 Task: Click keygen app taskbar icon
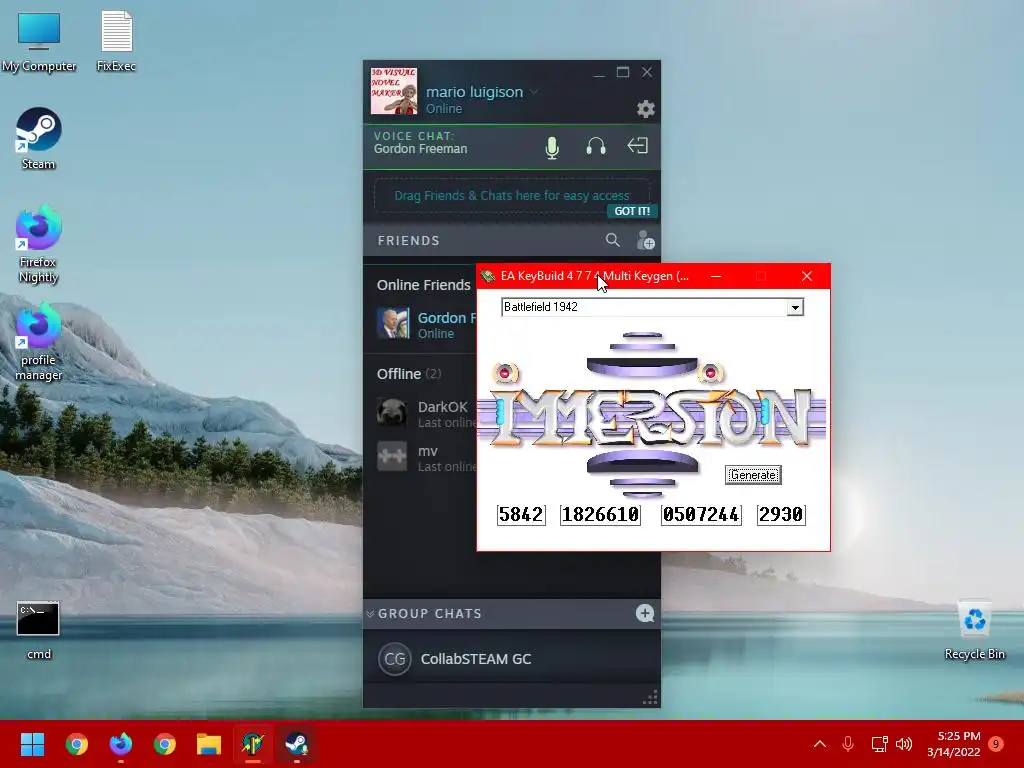[253, 744]
